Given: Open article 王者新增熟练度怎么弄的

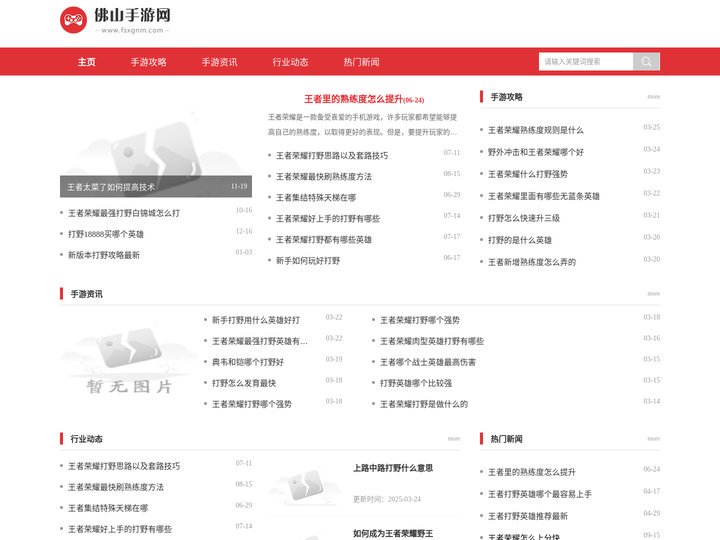Looking at the screenshot, I should pyautogui.click(x=532, y=262).
